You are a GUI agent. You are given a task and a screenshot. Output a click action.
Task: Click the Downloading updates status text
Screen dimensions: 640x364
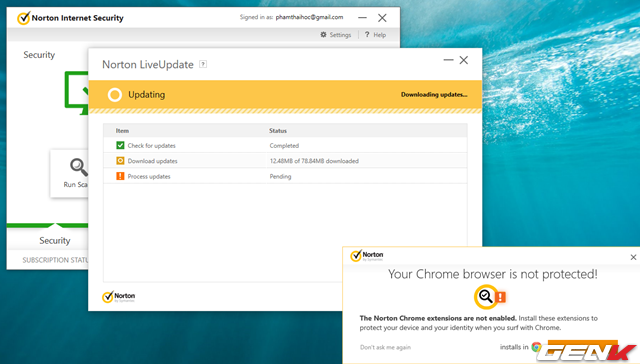coord(434,94)
